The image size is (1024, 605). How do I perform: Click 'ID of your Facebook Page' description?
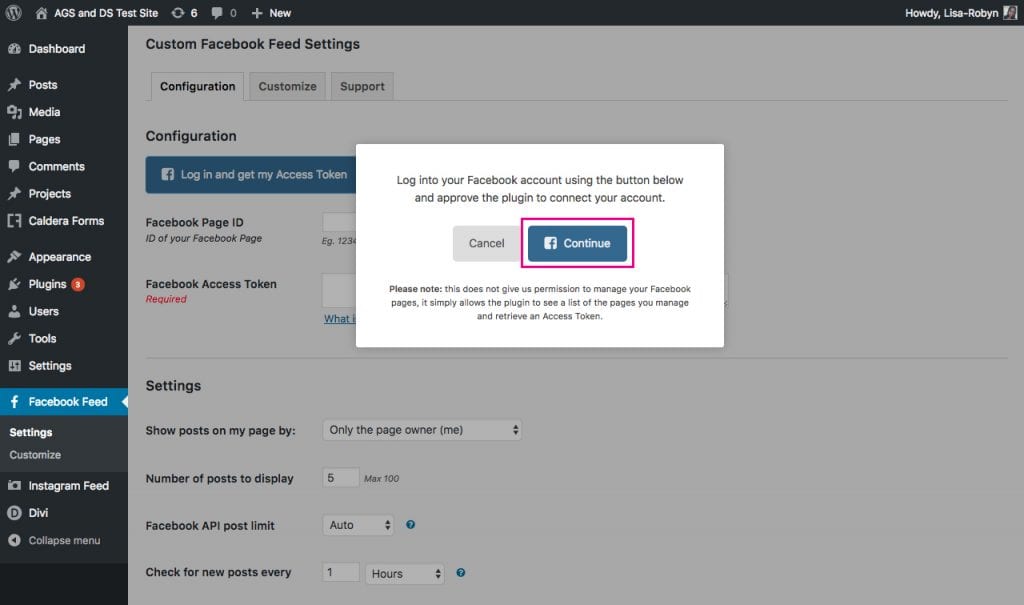click(204, 238)
